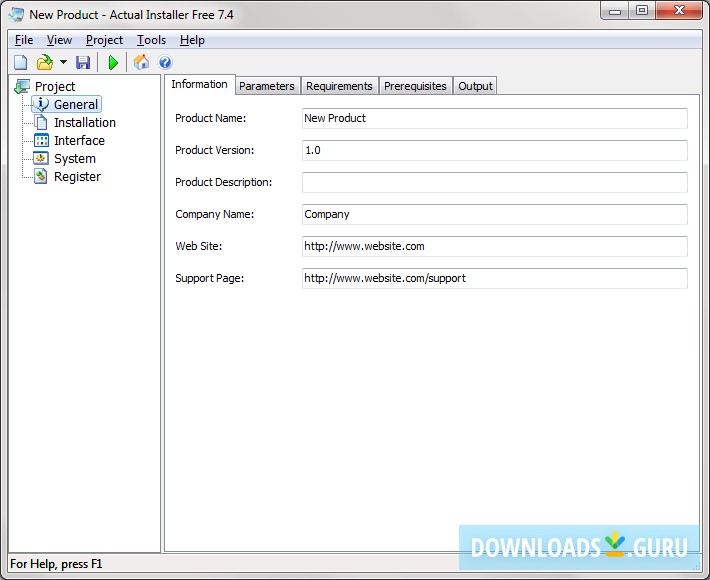The height and width of the screenshot is (580, 710).
Task: Create a new project with toolbar icon
Action: (x=20, y=62)
